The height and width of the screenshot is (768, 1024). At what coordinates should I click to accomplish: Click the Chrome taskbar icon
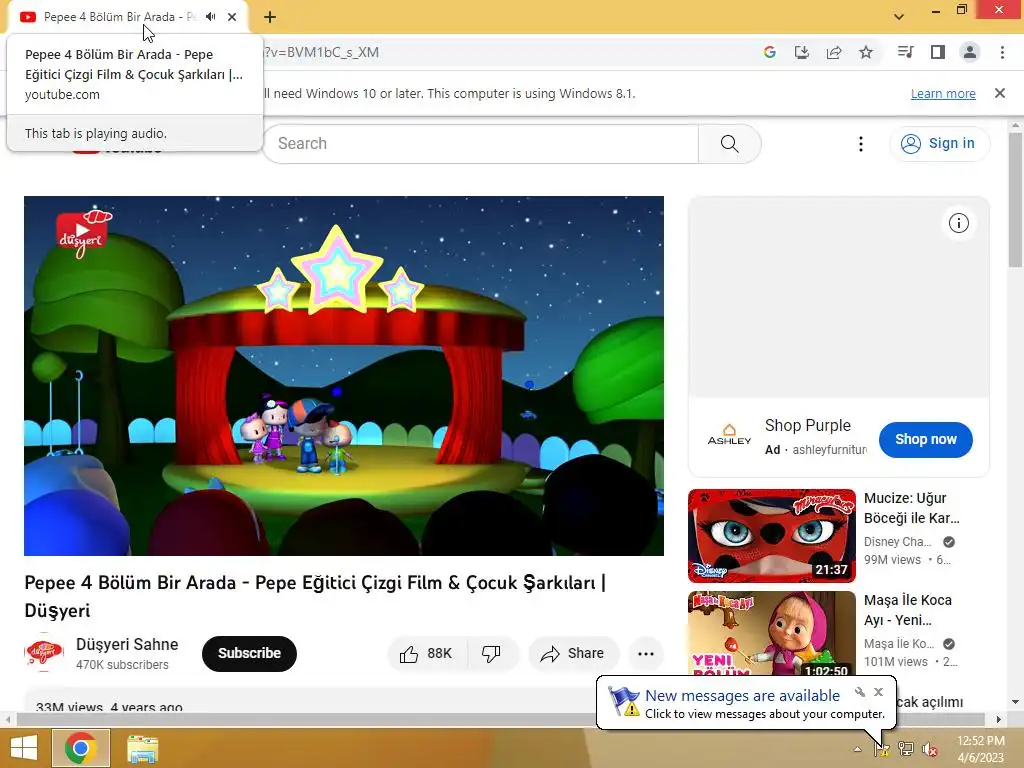[x=81, y=748]
